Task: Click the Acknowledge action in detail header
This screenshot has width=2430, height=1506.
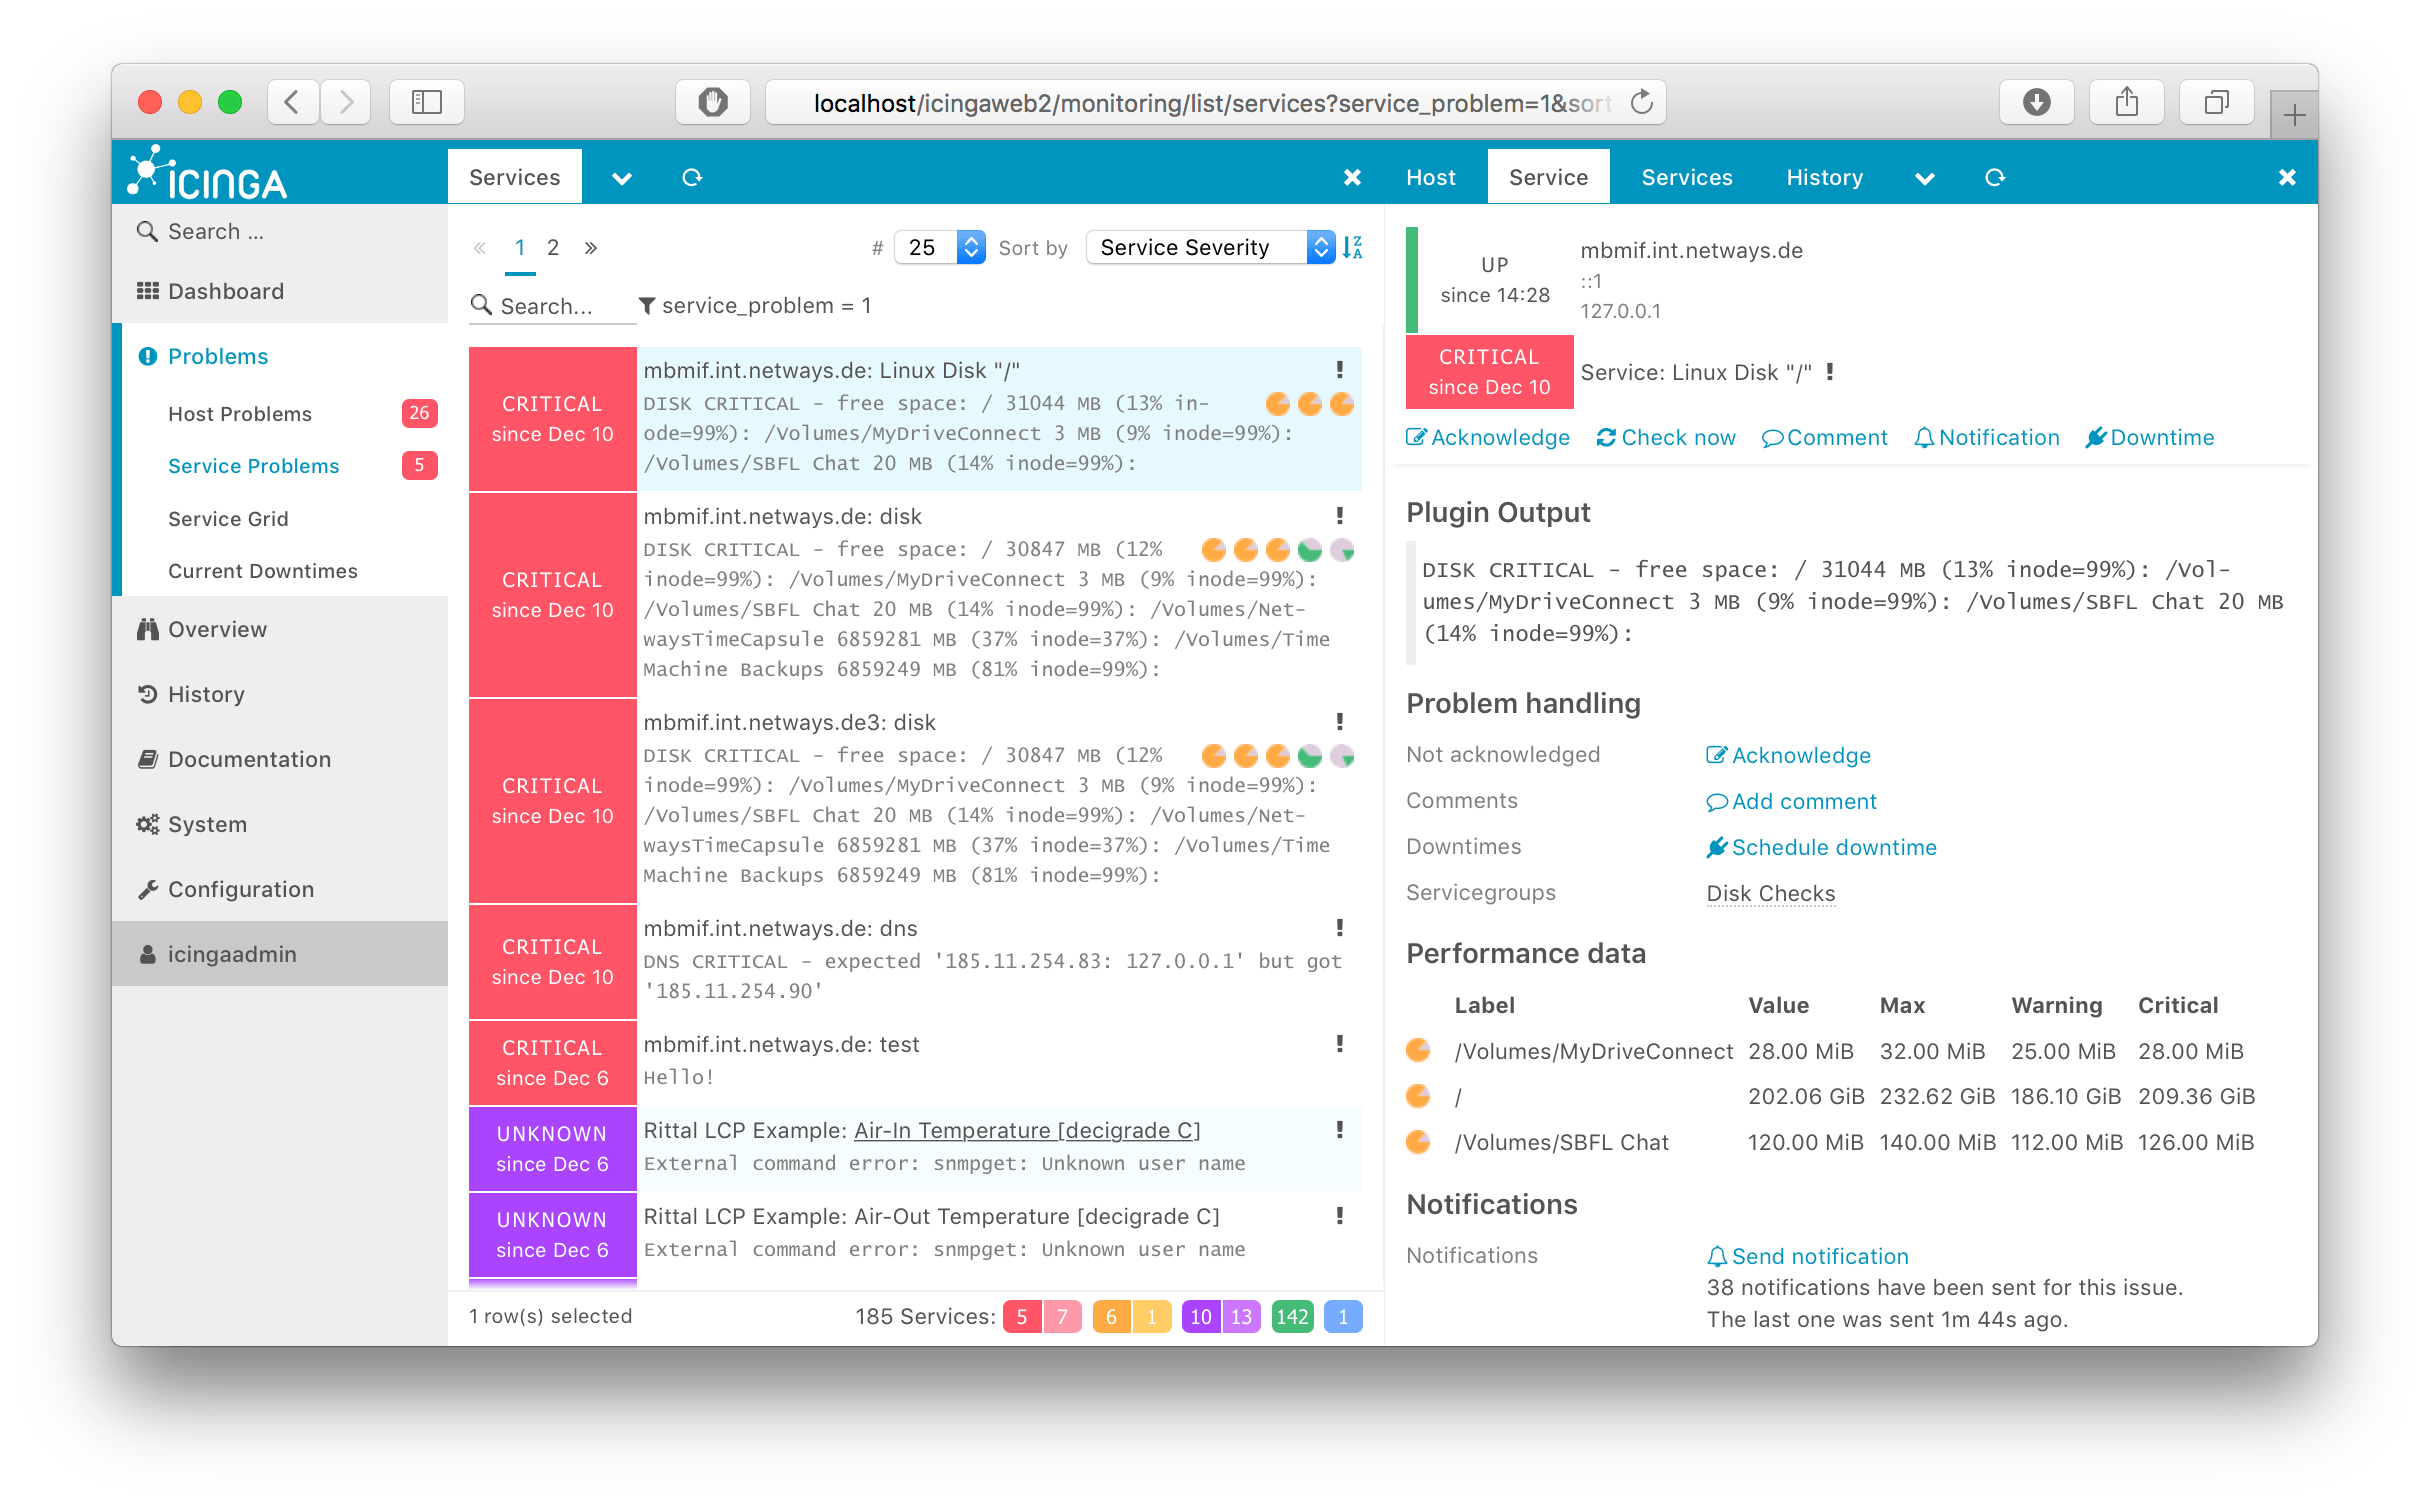Action: [1488, 437]
